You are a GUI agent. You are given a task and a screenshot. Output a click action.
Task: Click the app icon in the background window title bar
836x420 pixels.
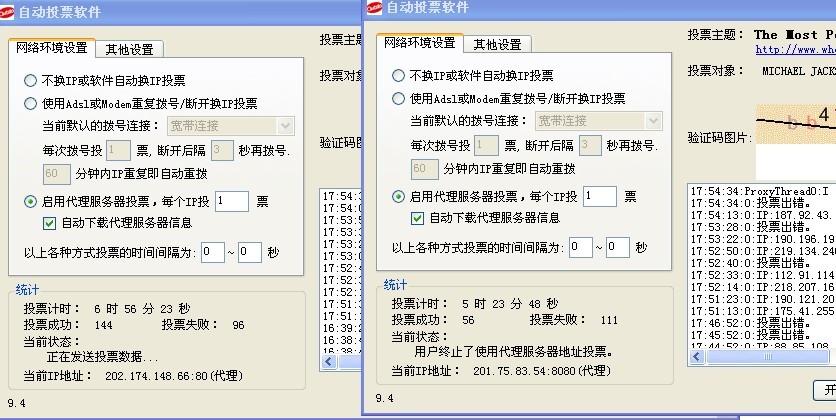(8, 12)
